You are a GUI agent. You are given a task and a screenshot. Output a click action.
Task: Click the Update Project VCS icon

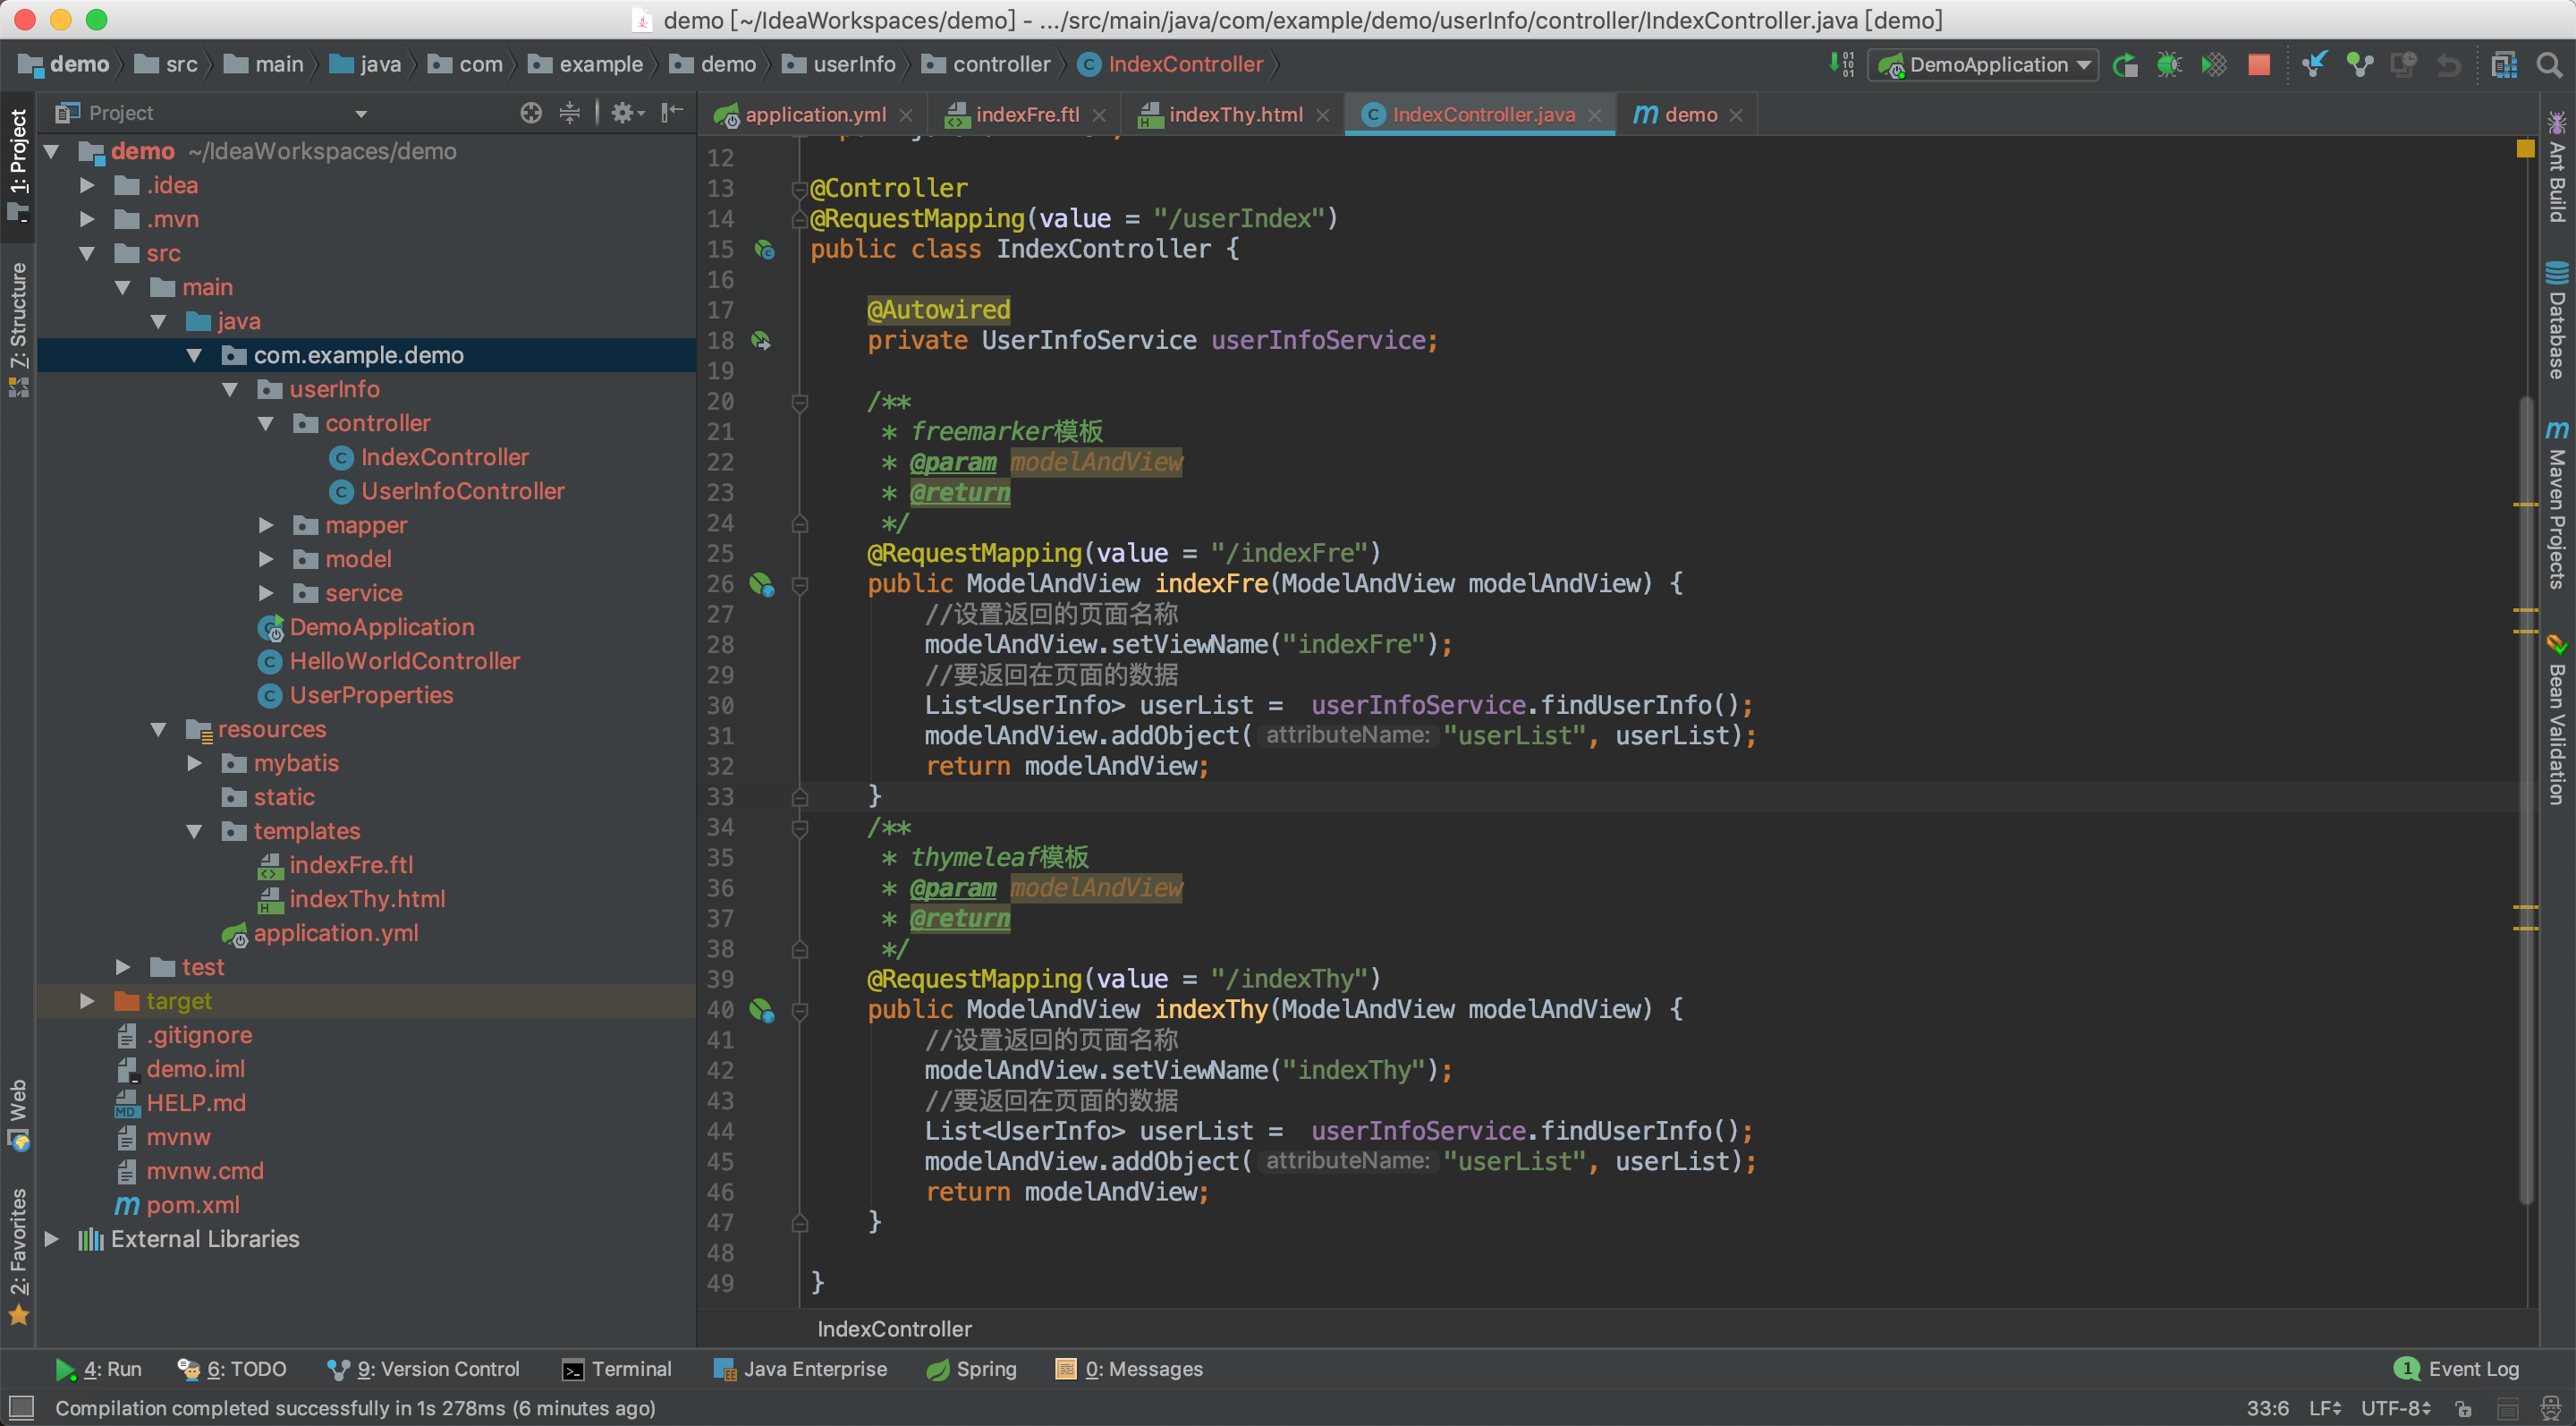(x=2314, y=65)
